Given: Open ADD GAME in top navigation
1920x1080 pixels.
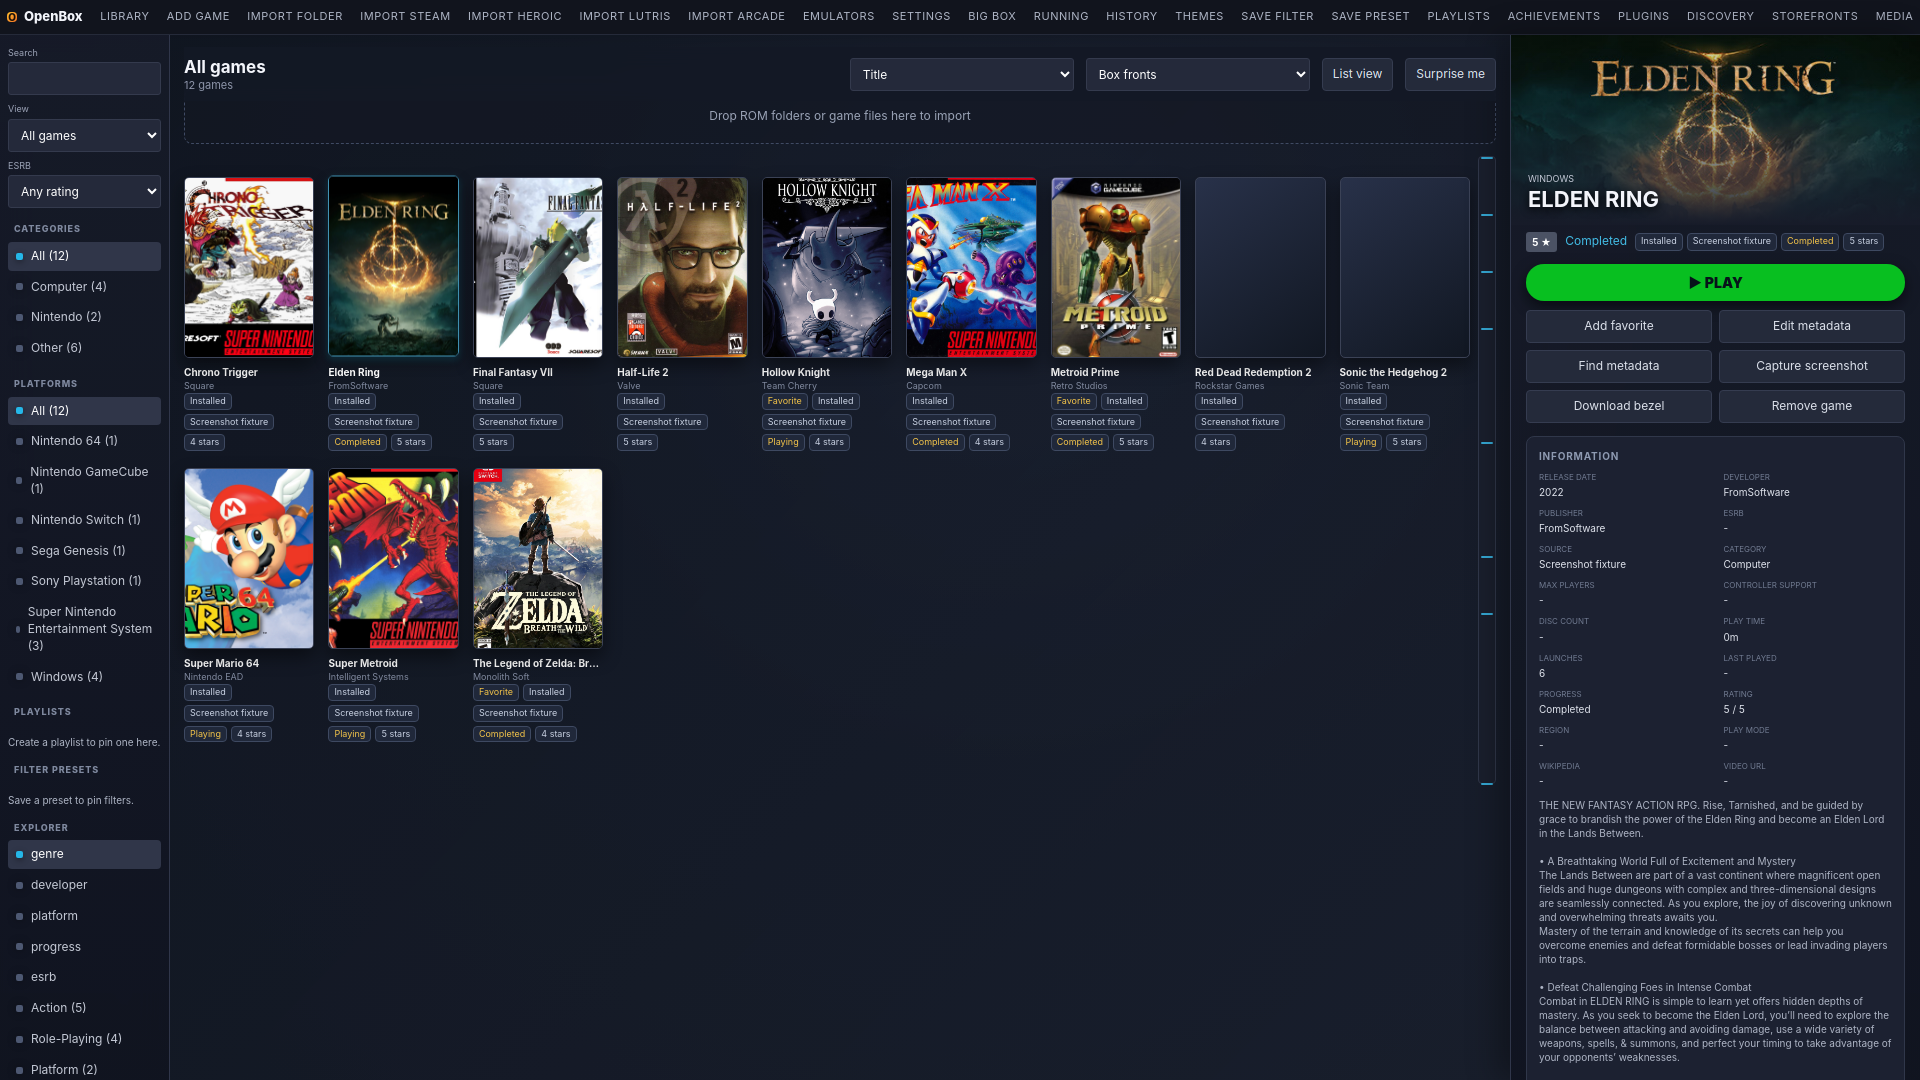Looking at the screenshot, I should (198, 17).
